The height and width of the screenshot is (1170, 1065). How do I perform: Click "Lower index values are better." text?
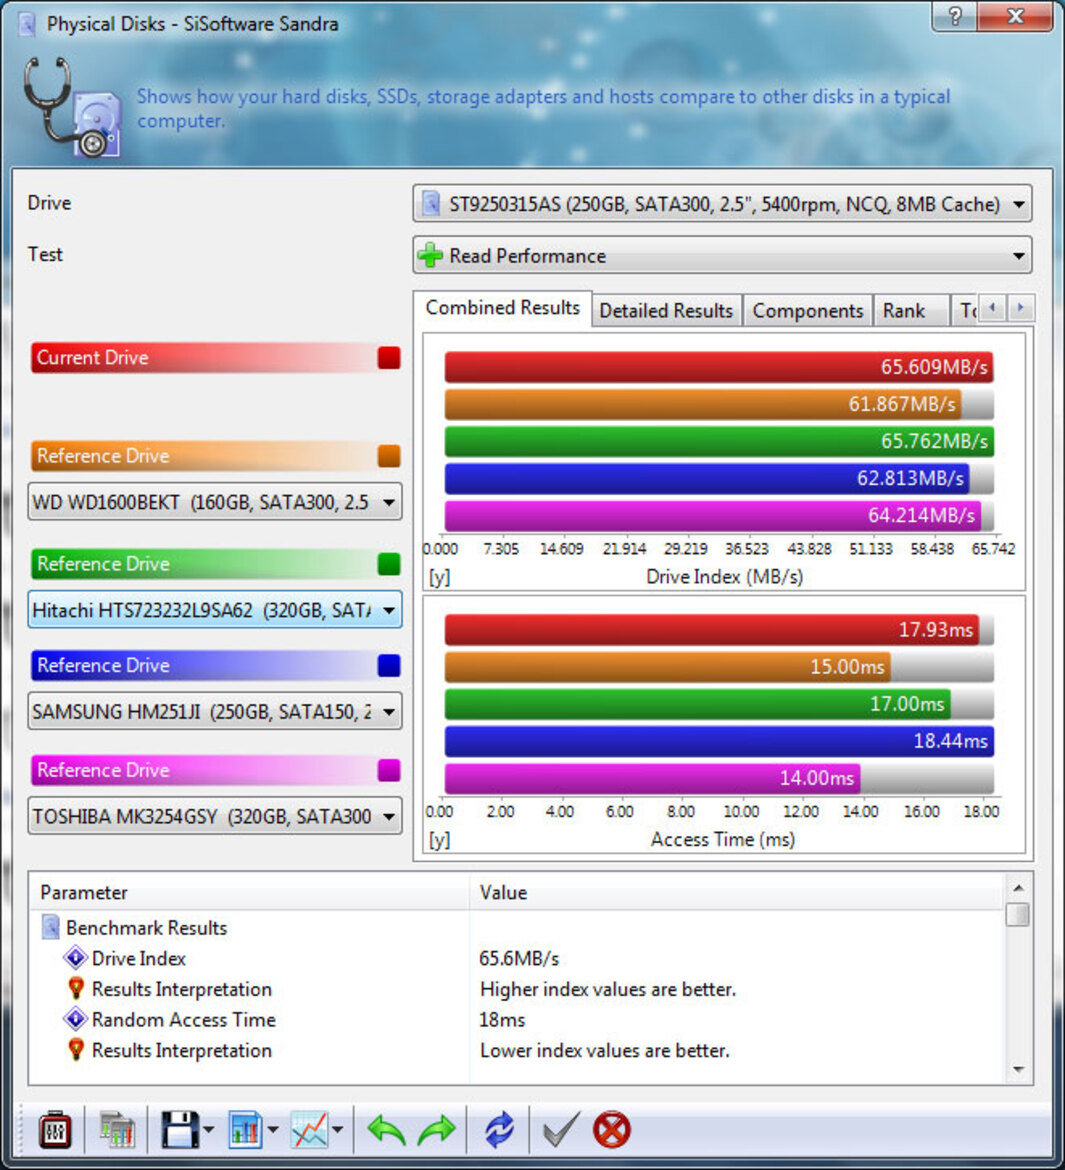click(605, 1050)
